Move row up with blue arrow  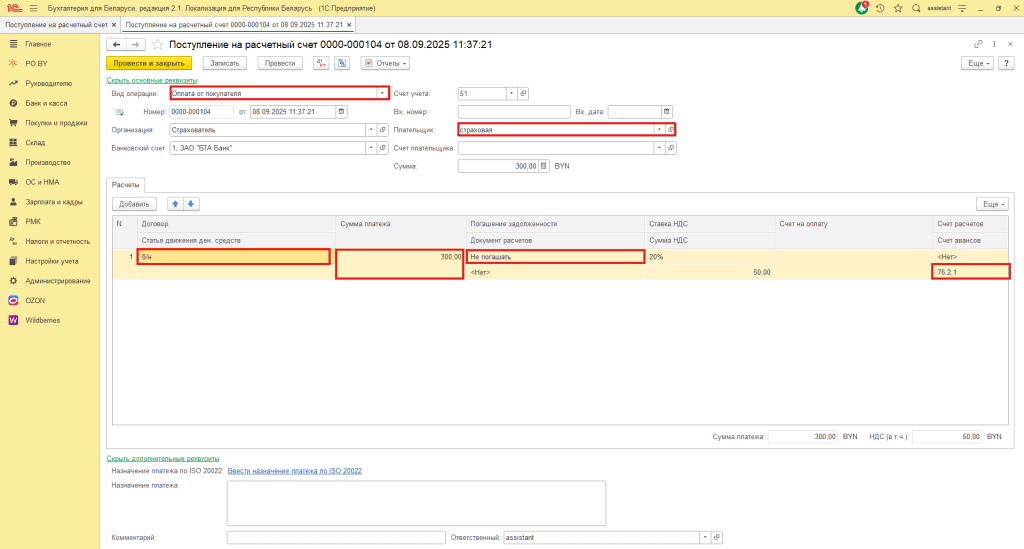175,204
